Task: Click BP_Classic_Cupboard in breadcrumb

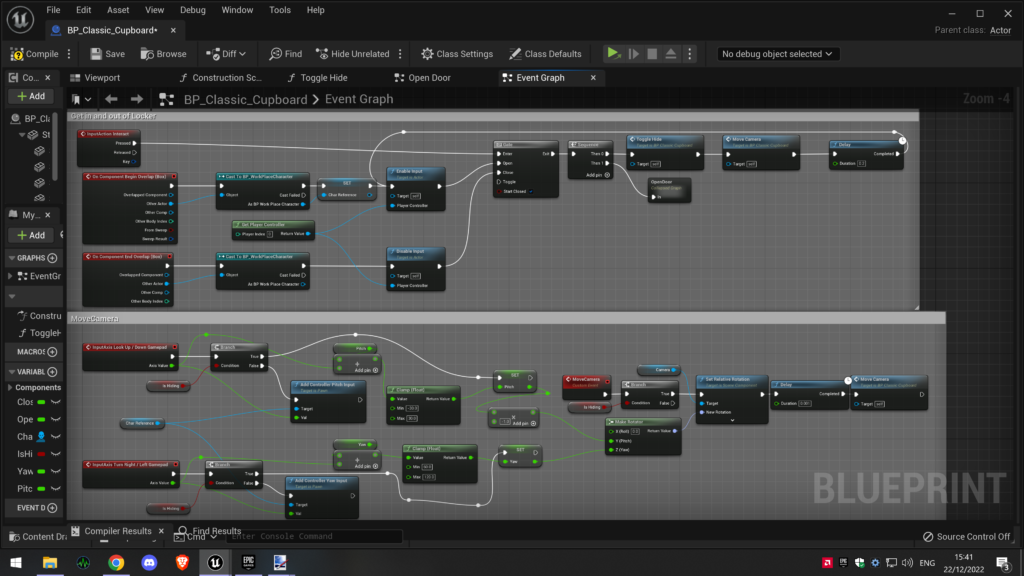Action: [x=246, y=99]
